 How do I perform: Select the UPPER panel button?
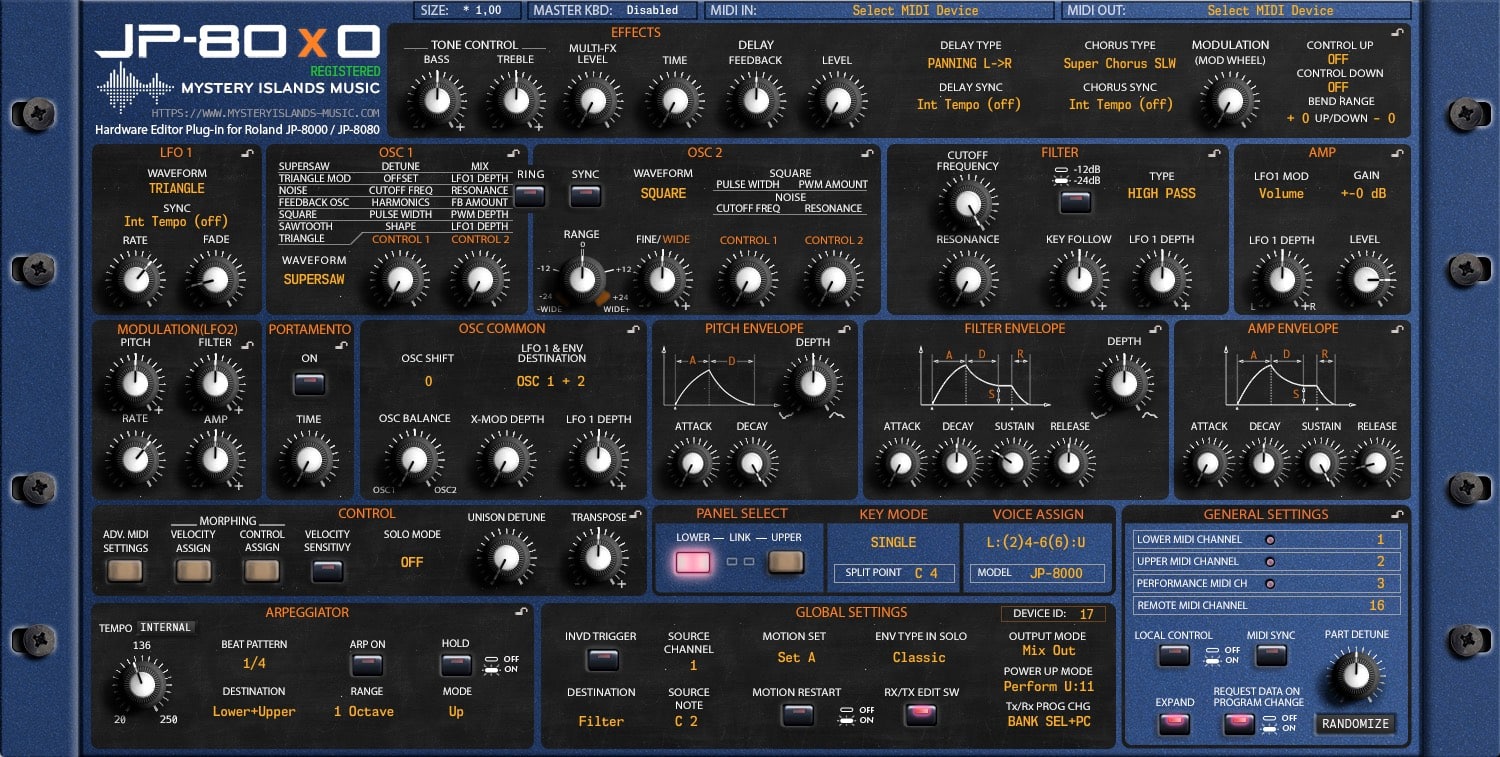click(786, 563)
